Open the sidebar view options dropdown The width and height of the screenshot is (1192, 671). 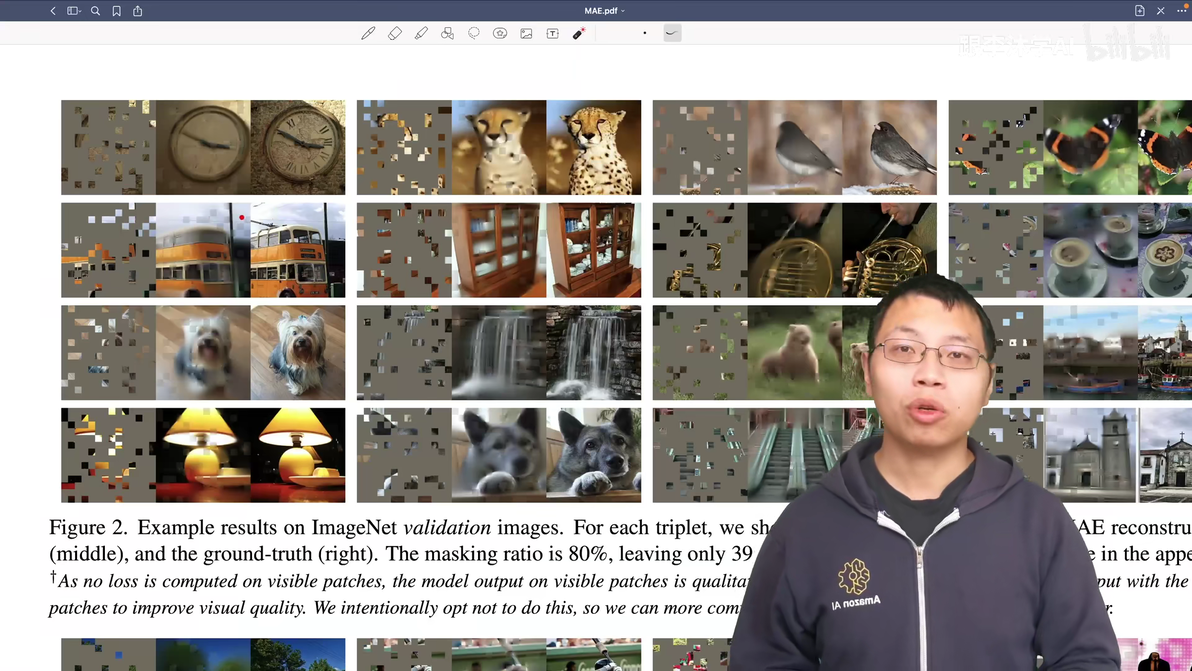(x=74, y=11)
